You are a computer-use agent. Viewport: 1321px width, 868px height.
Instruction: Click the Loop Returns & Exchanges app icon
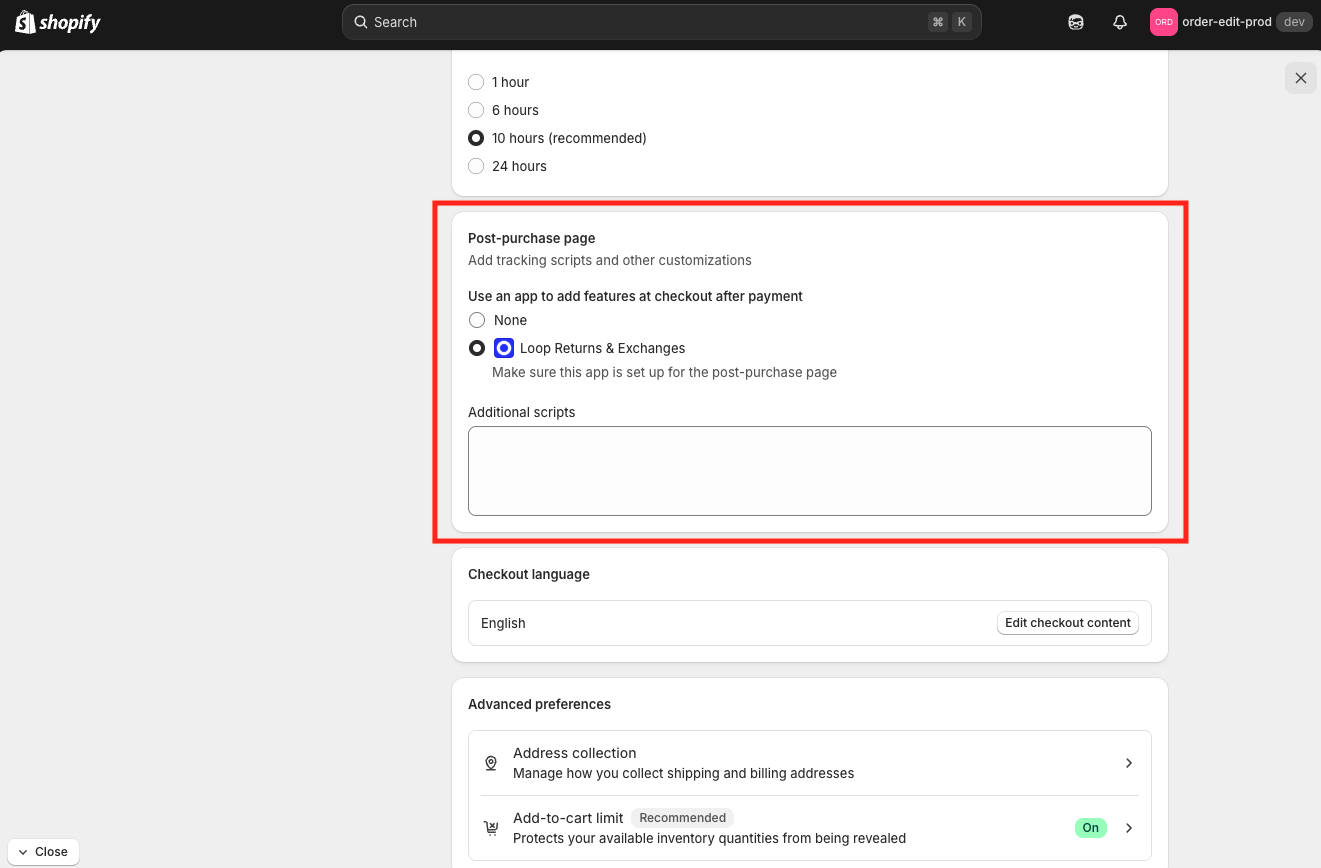click(504, 348)
